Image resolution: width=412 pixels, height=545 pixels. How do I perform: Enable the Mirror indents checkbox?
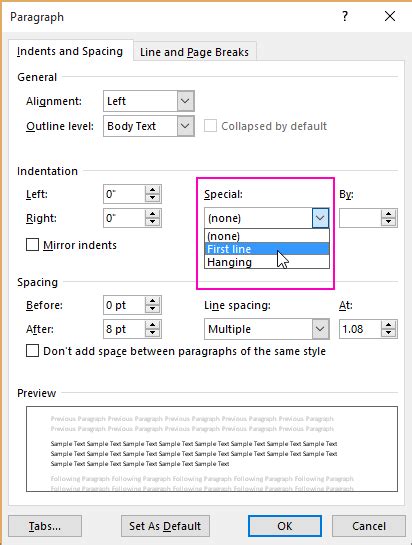(32, 245)
